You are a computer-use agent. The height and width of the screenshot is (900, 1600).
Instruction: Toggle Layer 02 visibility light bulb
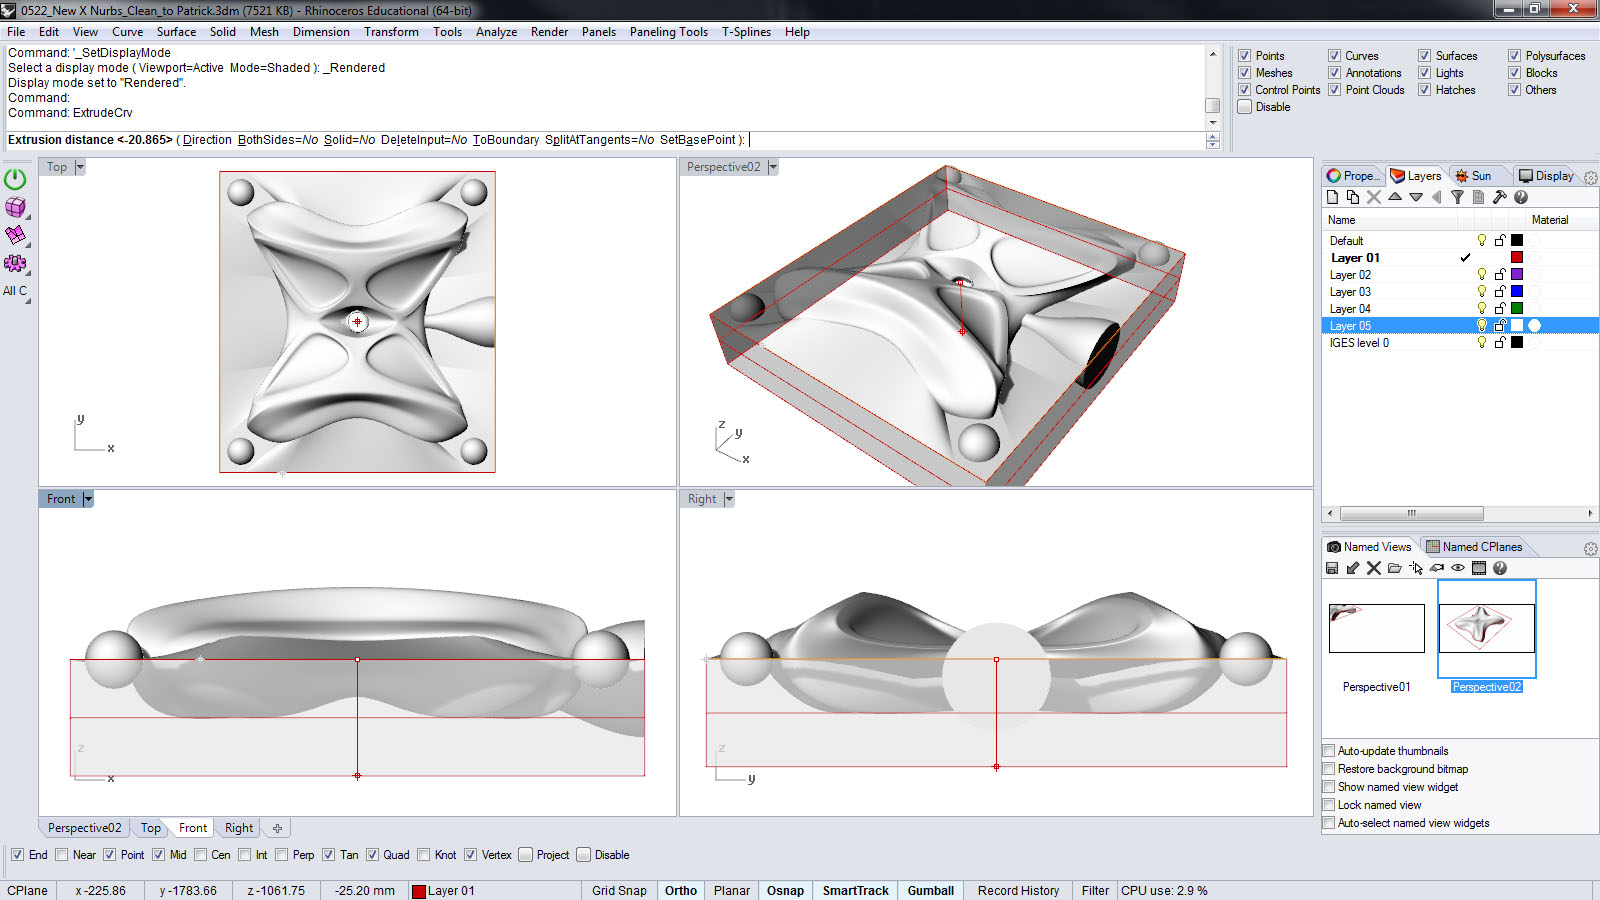tap(1482, 274)
